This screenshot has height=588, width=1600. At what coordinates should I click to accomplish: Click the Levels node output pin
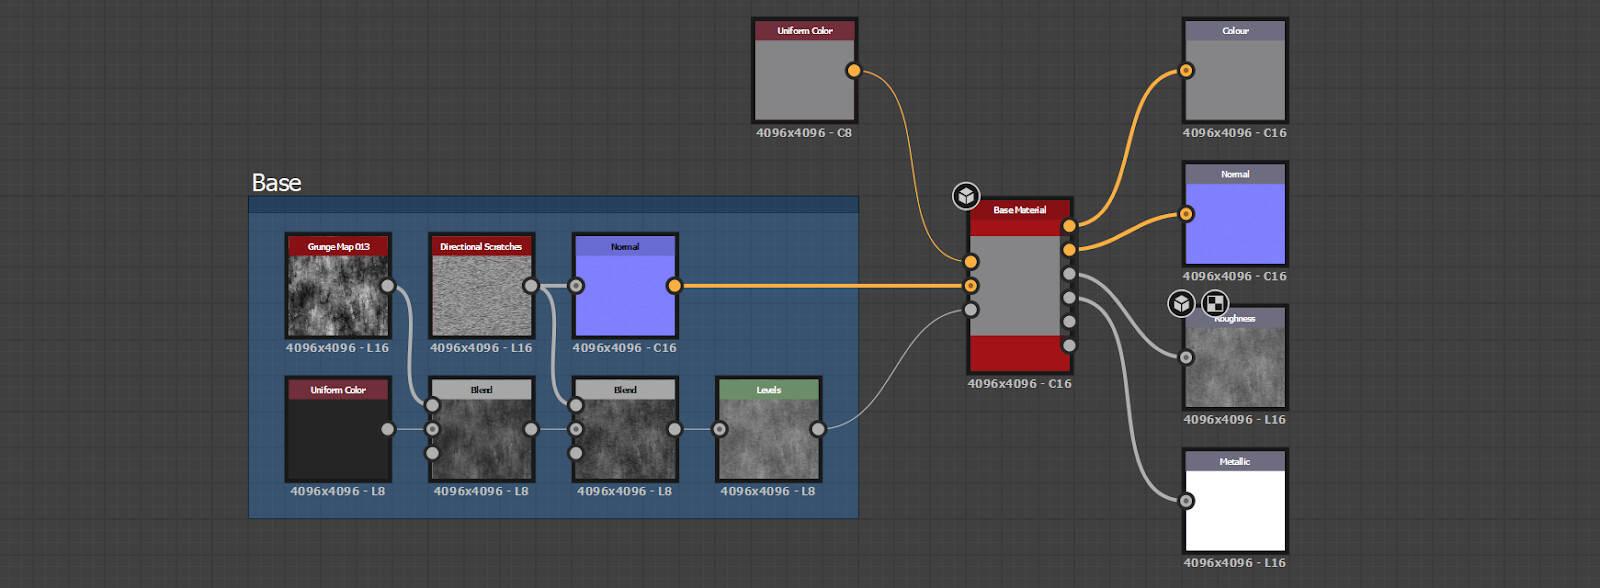point(818,429)
